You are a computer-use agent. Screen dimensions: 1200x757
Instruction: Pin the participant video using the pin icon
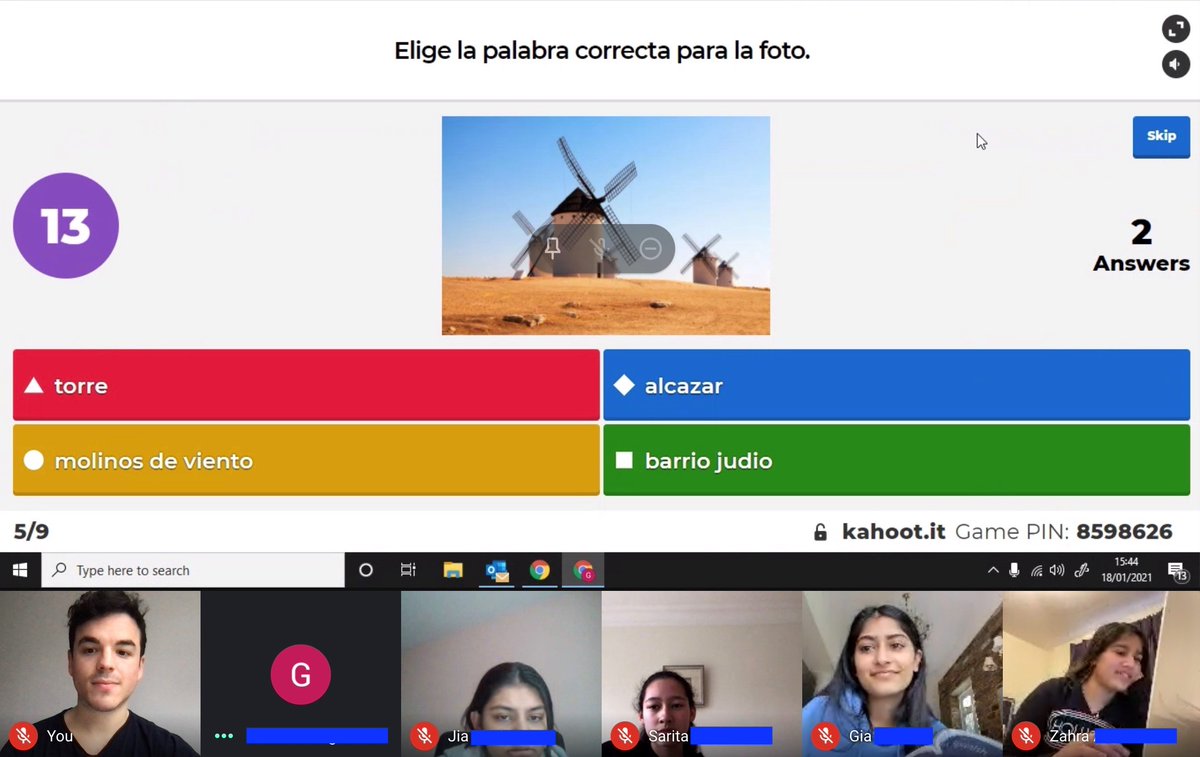coord(552,248)
